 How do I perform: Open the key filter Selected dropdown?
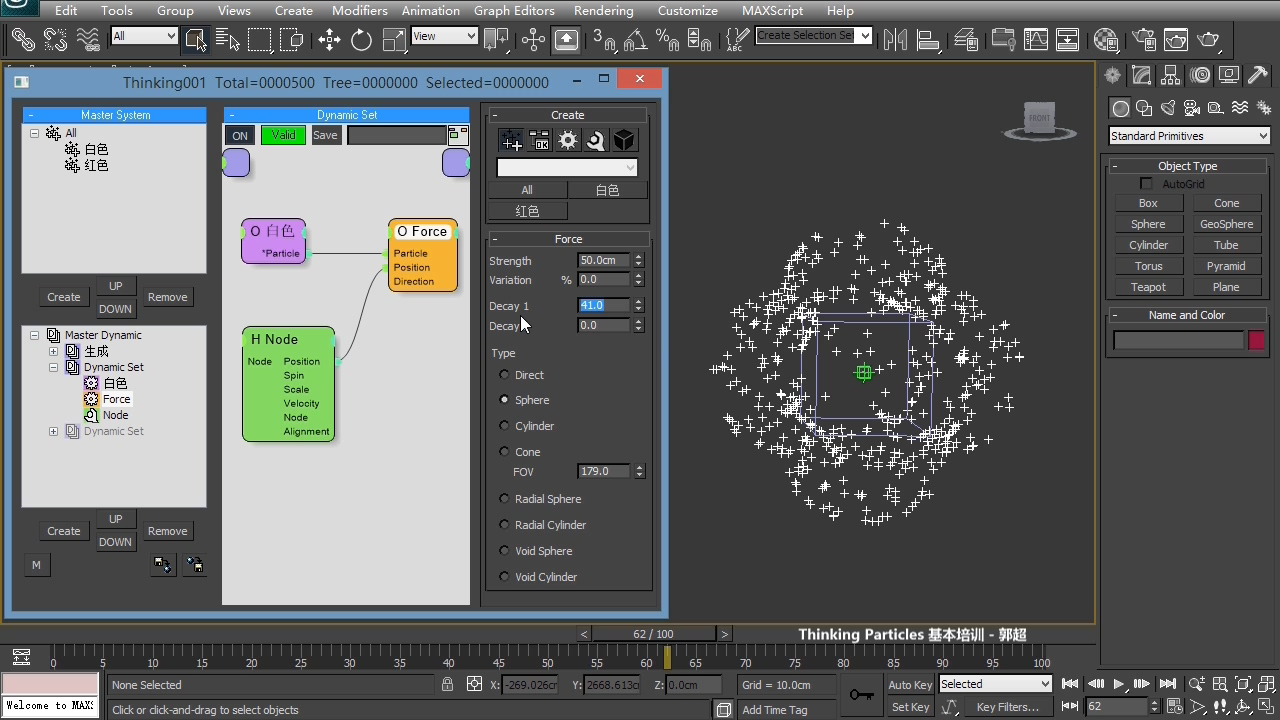[995, 684]
